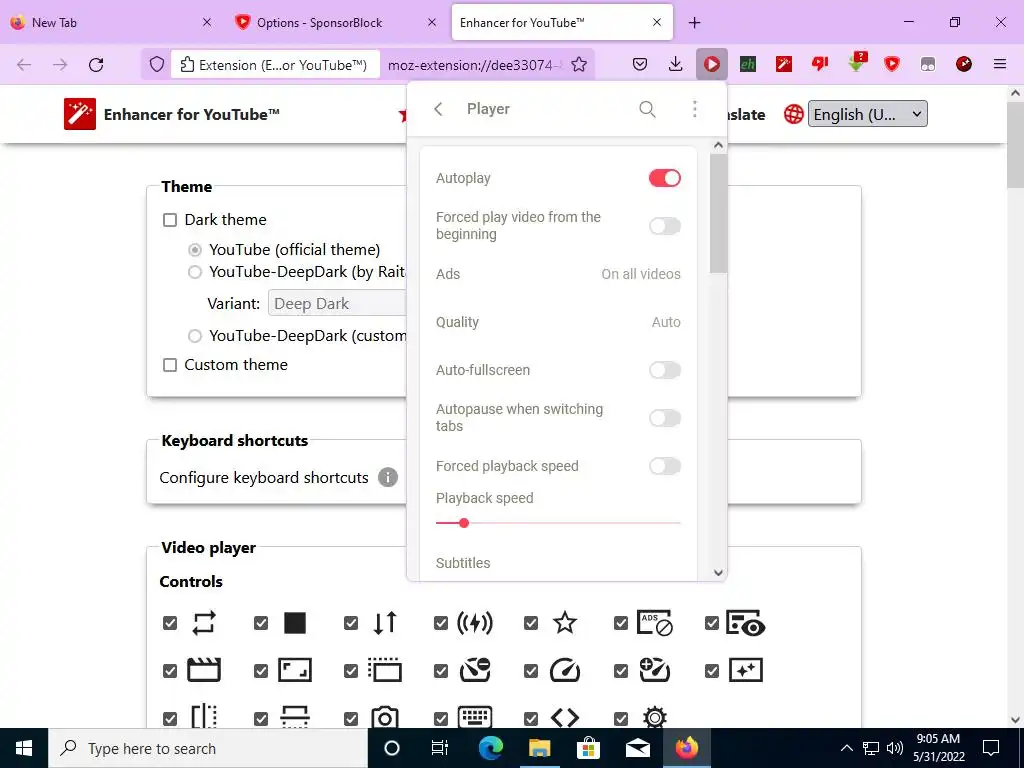Select YouTube-DeepDark (custom) radio button
1024x768 pixels.
(x=195, y=336)
